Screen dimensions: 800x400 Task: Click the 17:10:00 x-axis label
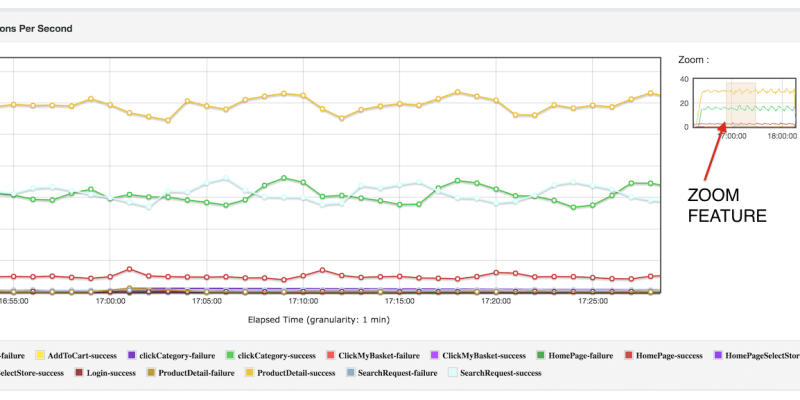[x=304, y=301]
